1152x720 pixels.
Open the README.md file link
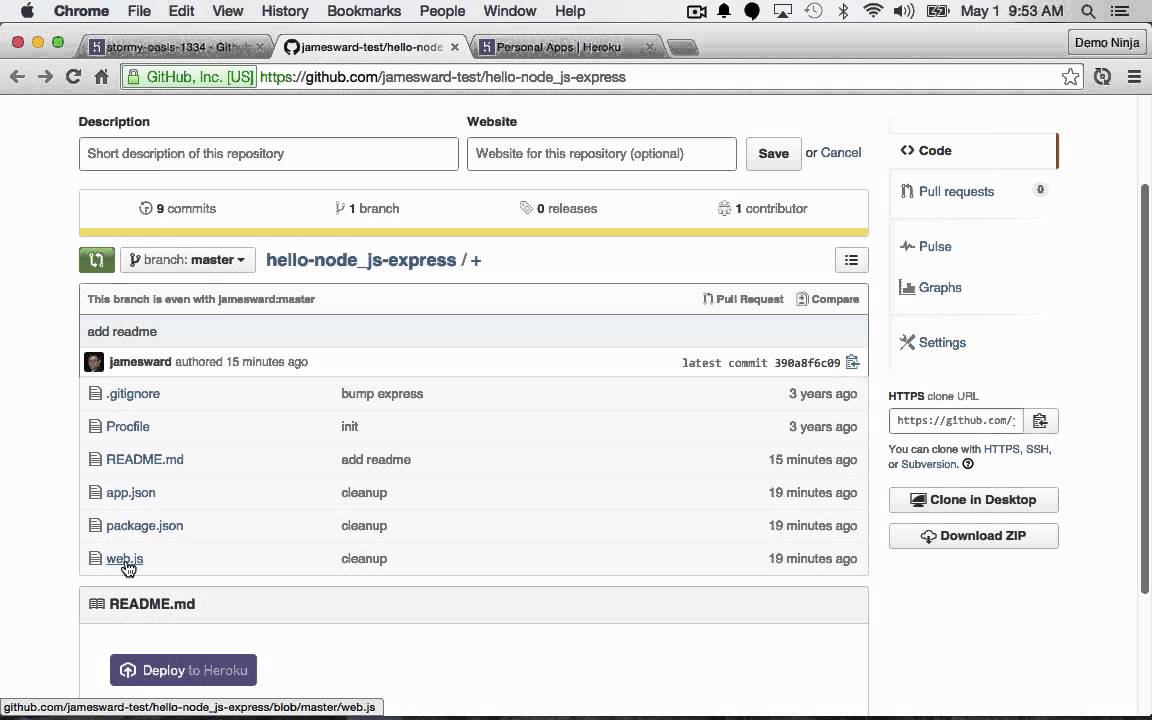tap(145, 459)
